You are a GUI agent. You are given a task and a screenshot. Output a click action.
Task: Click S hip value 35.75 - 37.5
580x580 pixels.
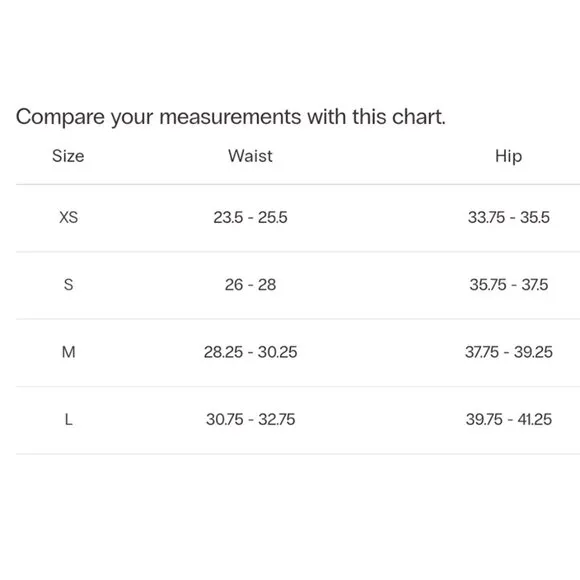point(509,285)
